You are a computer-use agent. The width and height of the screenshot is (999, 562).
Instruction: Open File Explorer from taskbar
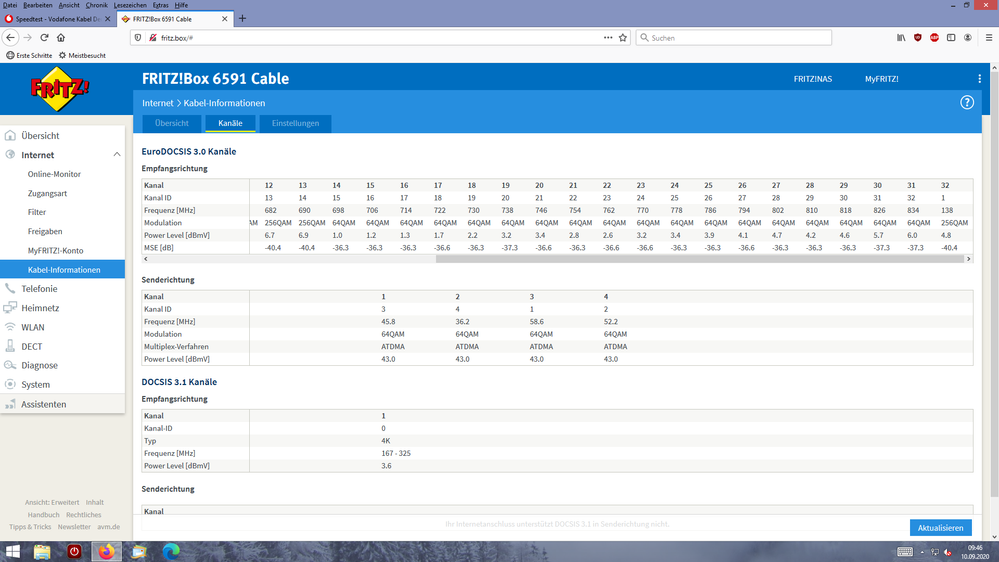click(42, 552)
